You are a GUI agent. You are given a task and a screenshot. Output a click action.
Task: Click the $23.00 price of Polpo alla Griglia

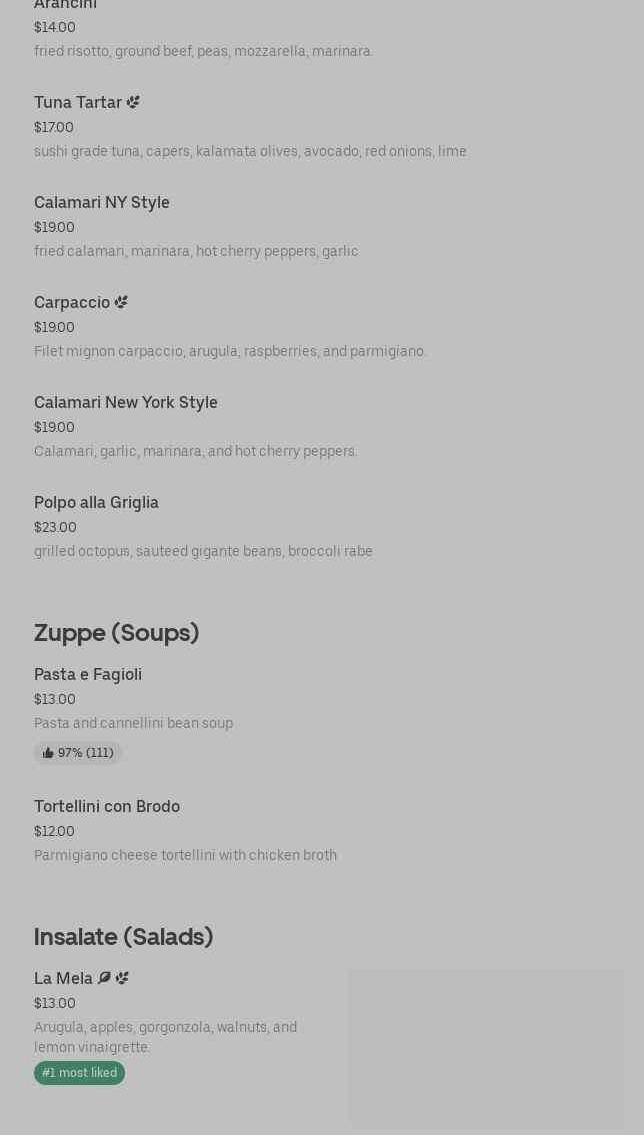[55, 527]
